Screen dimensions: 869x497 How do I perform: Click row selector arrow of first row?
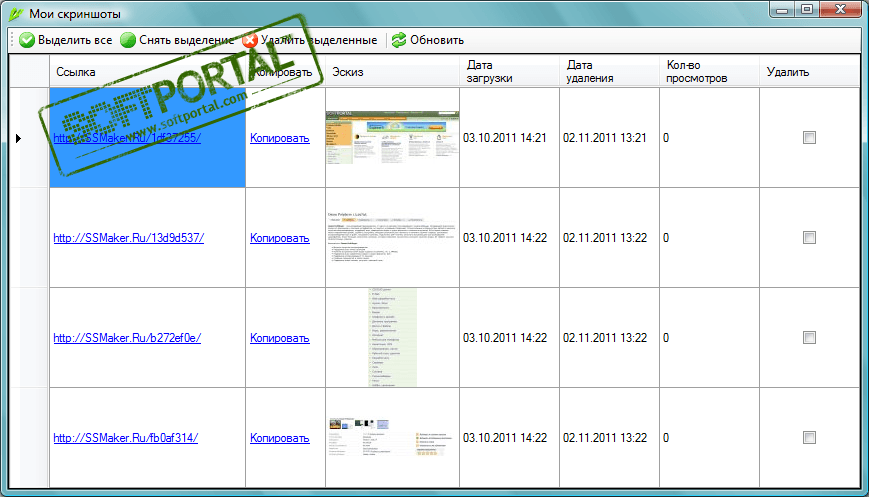click(x=18, y=138)
